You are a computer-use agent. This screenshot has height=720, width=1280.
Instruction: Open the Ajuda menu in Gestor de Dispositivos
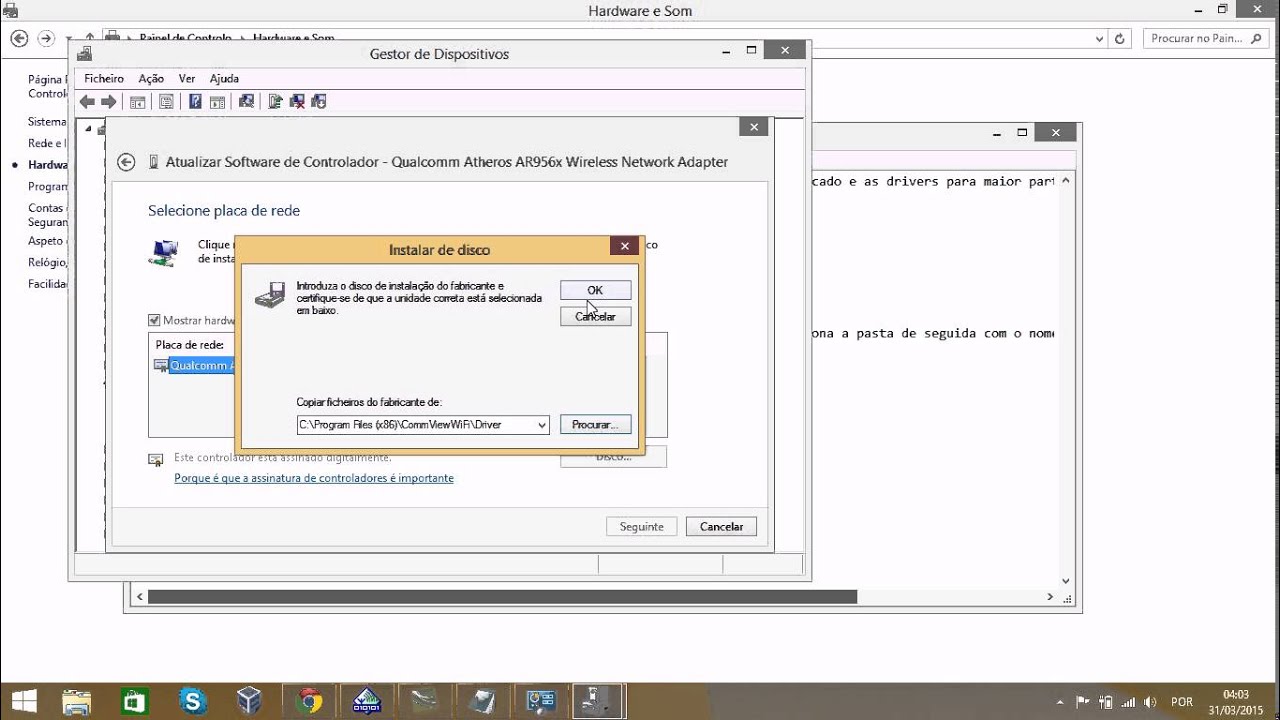click(224, 78)
